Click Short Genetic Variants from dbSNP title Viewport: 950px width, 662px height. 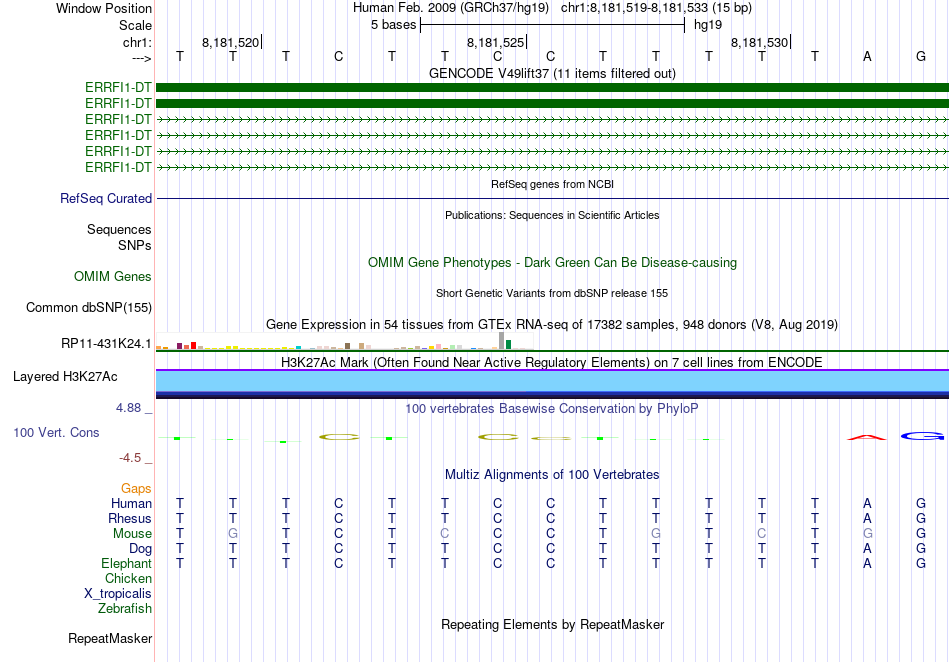552,293
